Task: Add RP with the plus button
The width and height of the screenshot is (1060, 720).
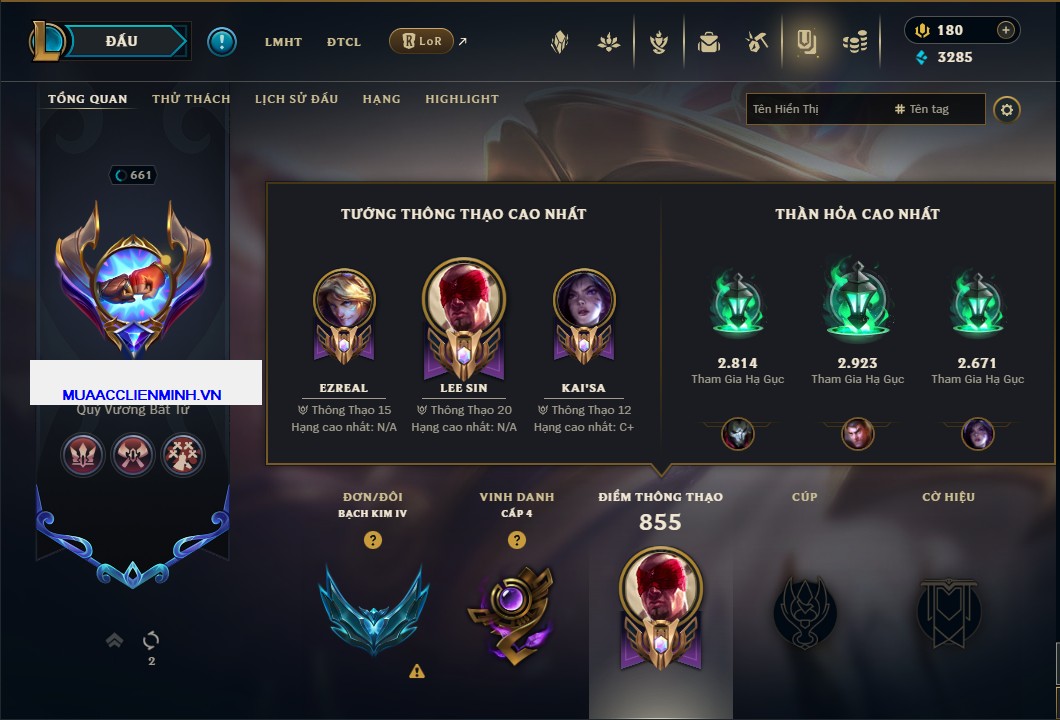Action: coord(1006,30)
